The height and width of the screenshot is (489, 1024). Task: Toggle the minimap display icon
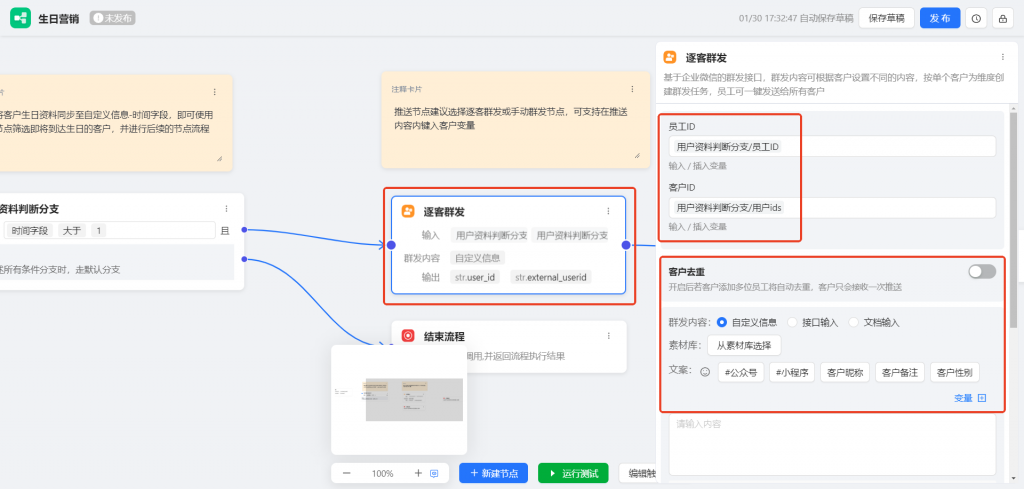(434, 473)
